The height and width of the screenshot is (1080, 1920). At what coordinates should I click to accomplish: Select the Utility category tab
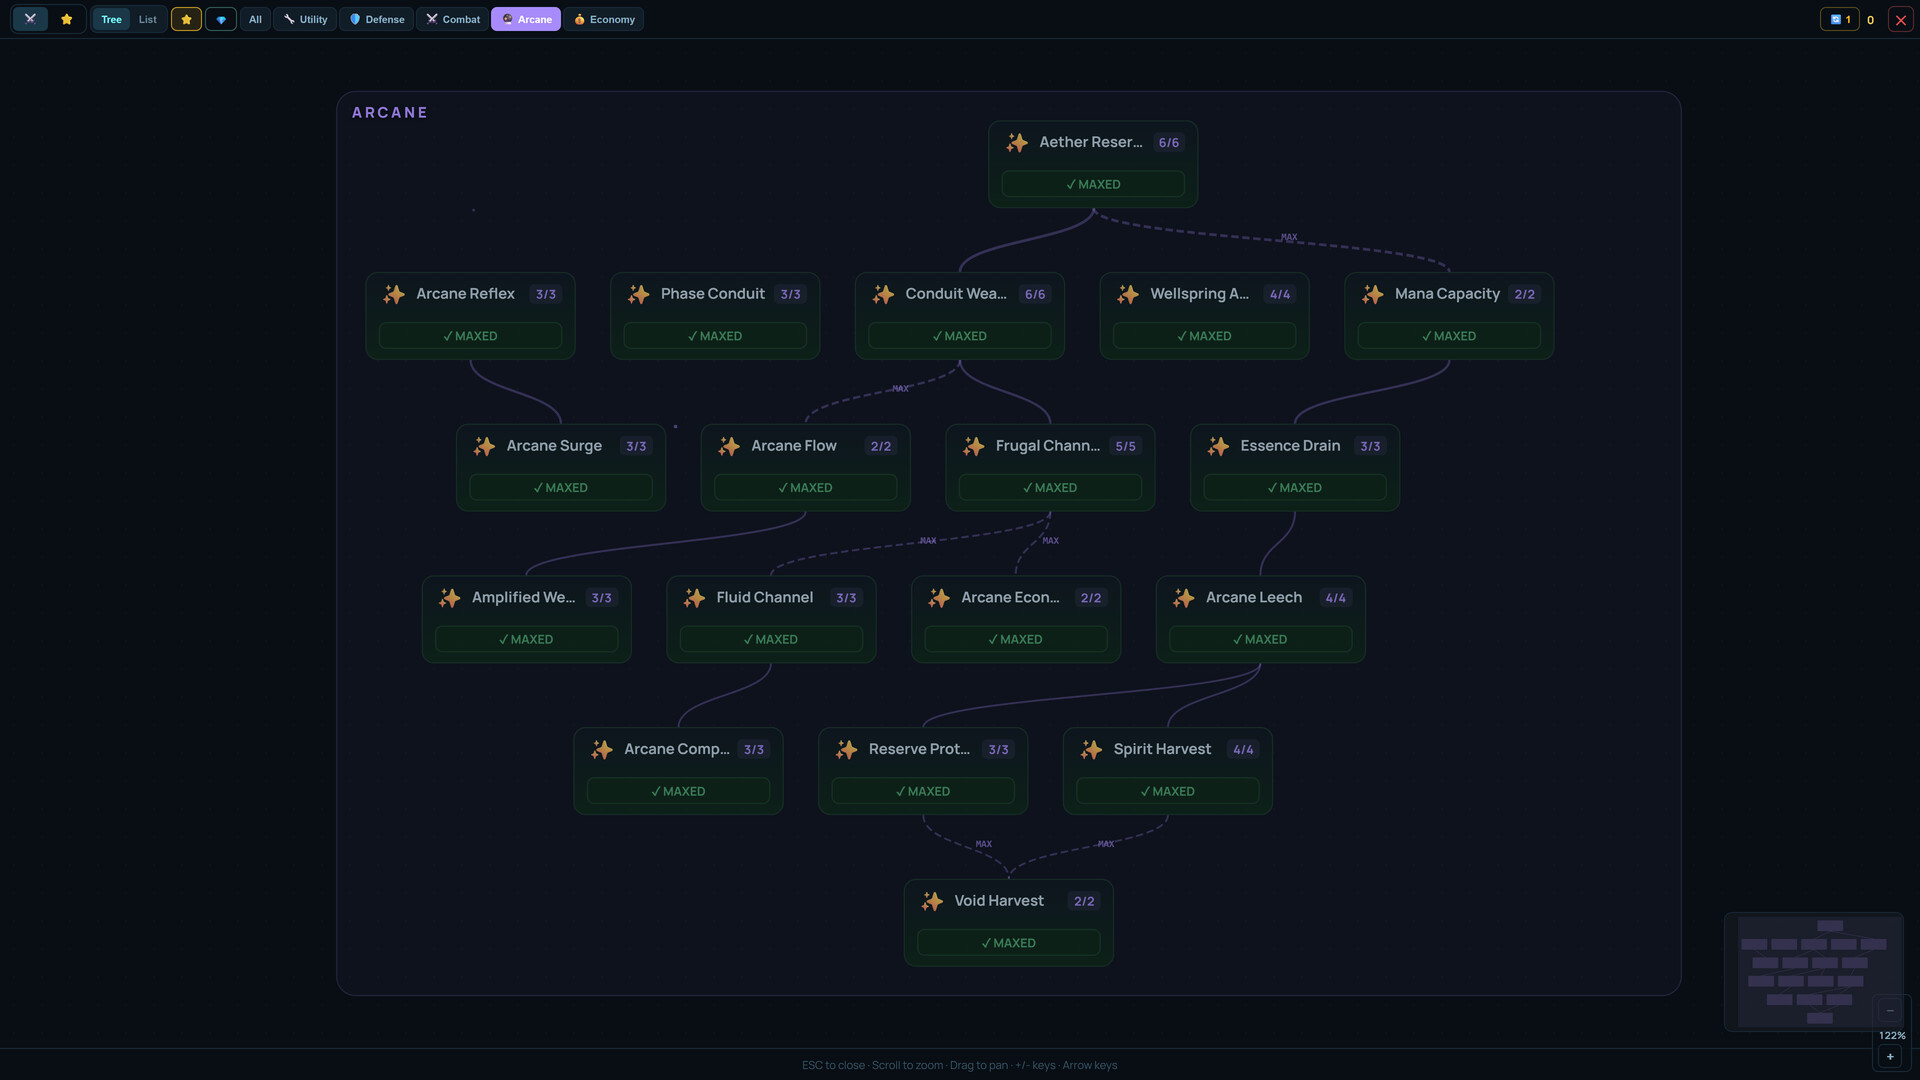click(x=305, y=19)
